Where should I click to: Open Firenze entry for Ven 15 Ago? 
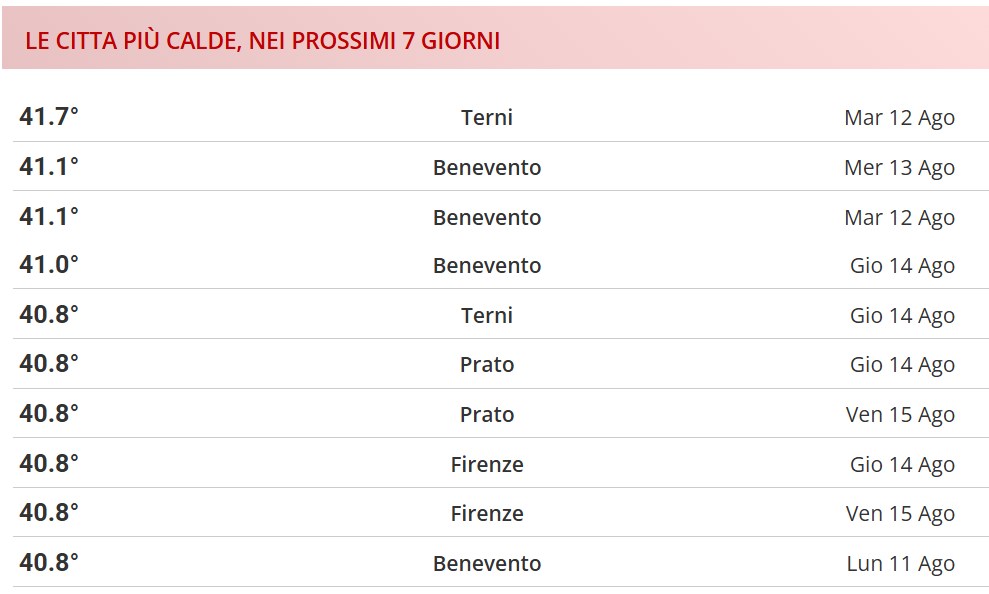pos(487,514)
